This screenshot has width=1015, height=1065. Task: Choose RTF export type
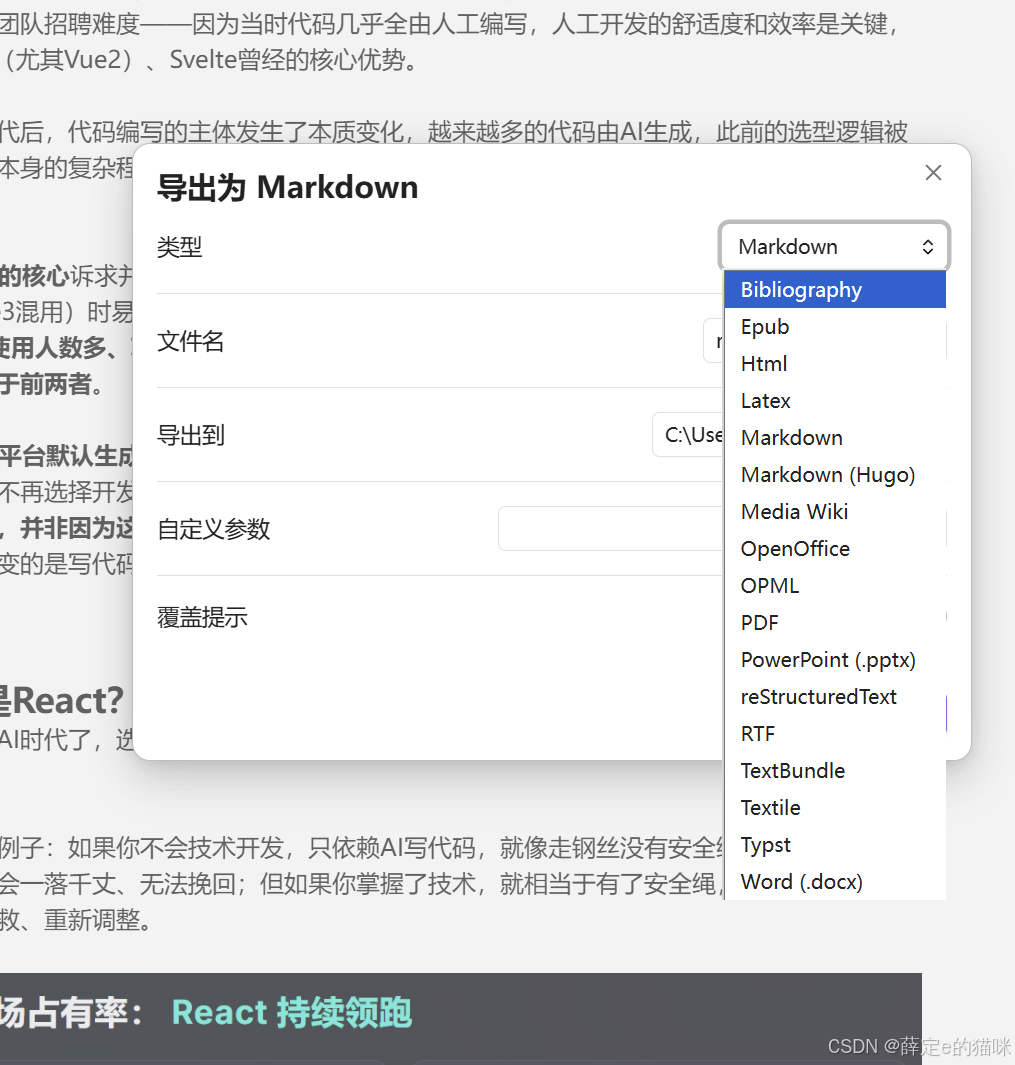[835, 734]
